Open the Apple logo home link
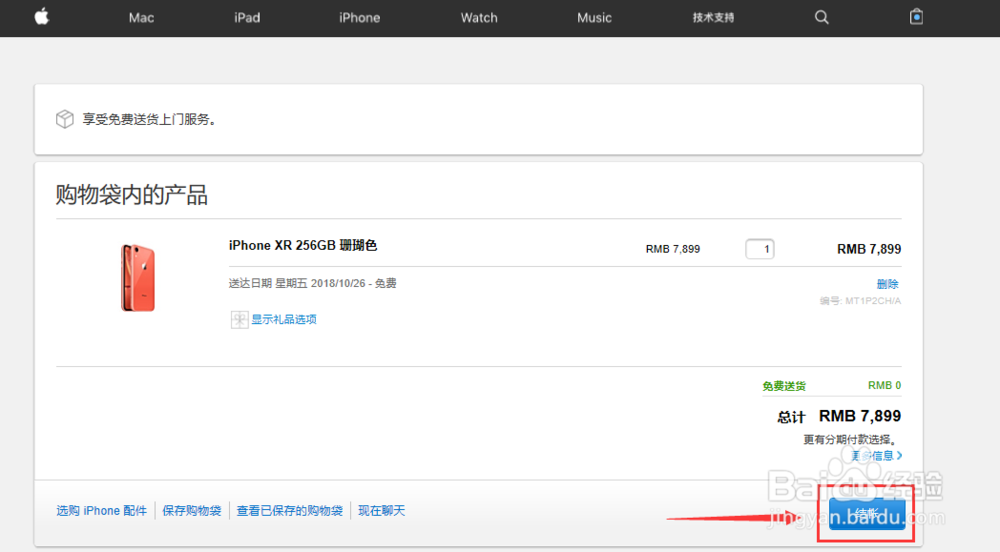 42,17
